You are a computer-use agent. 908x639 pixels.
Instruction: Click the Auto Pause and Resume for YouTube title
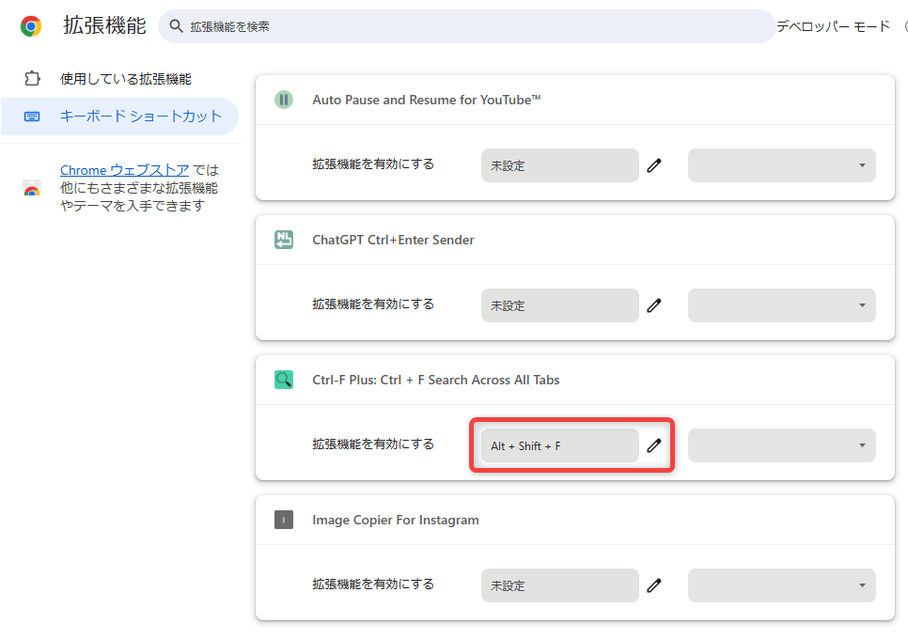pos(426,100)
